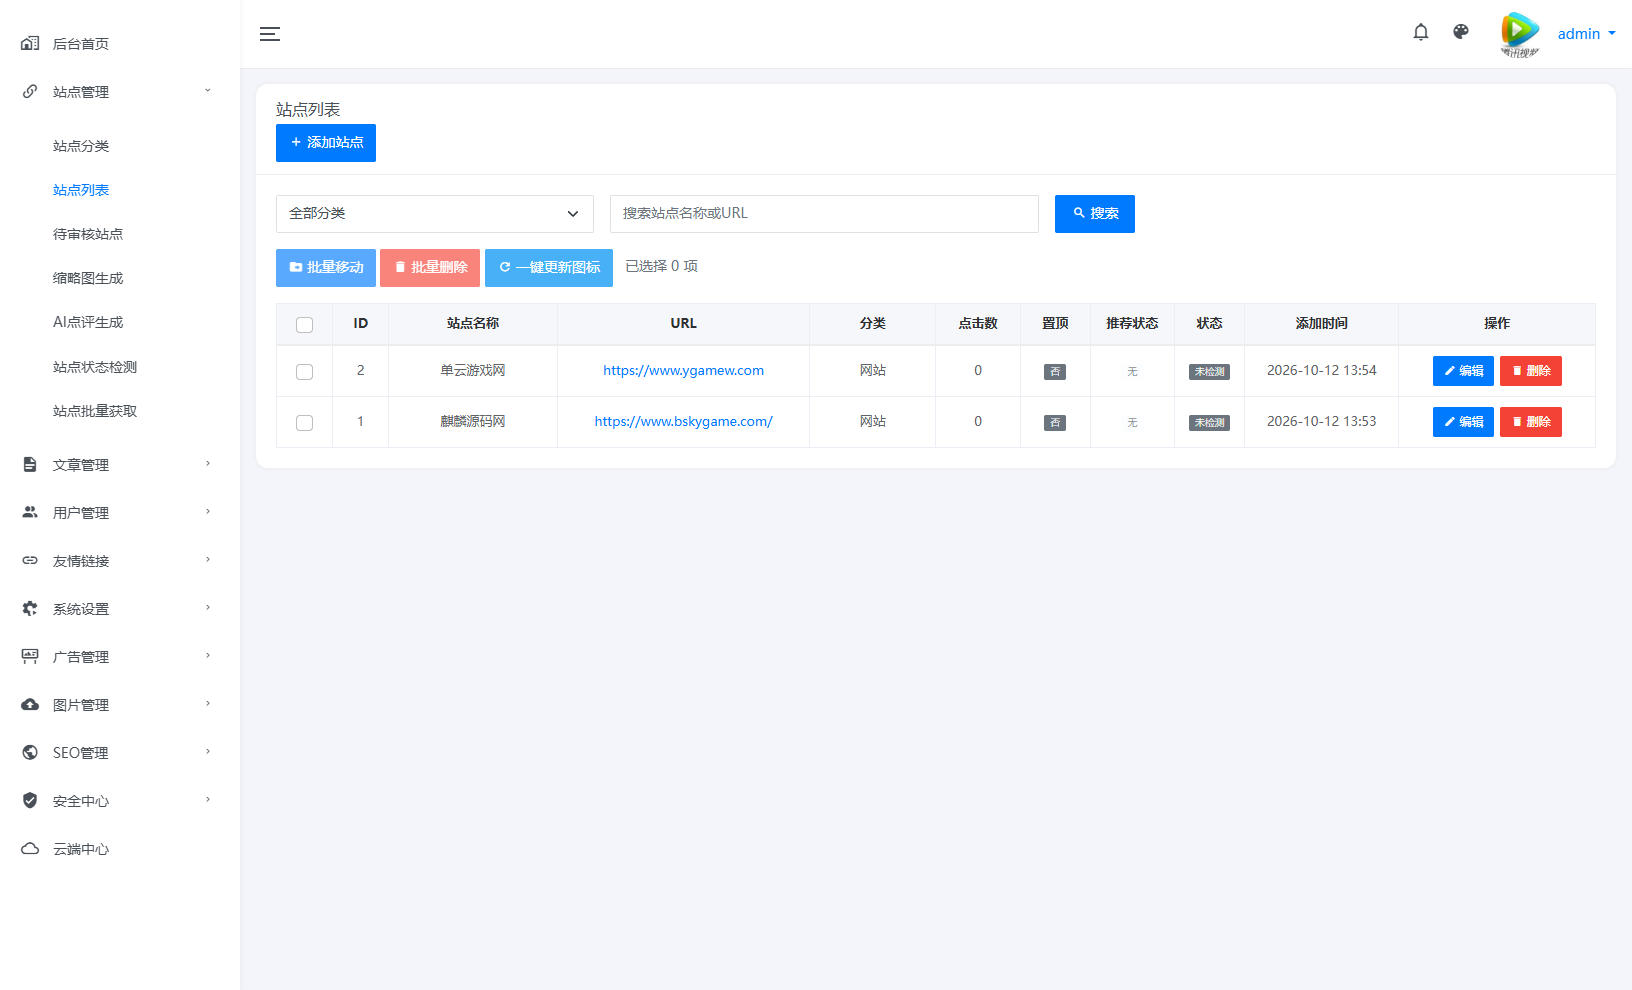Image resolution: width=1632 pixels, height=990 pixels.
Task: Focus the 搜索站点名称或URL search field
Action: pyautogui.click(x=824, y=214)
